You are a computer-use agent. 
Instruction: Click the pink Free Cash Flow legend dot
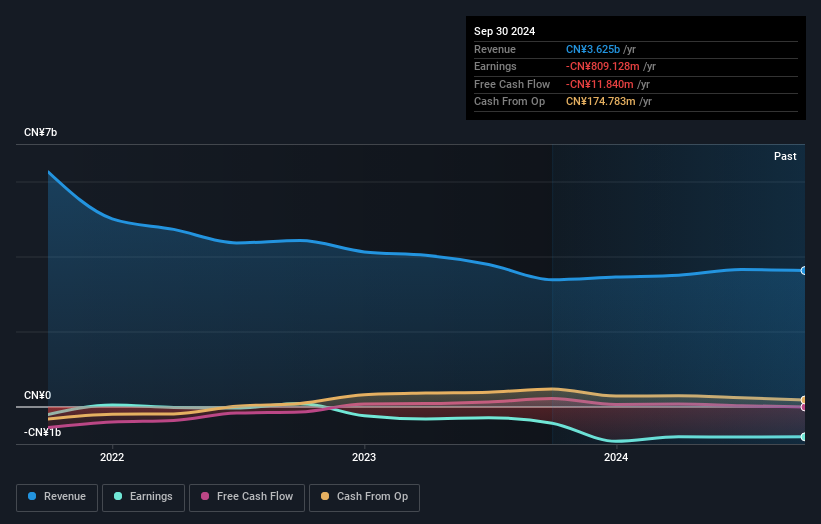click(x=205, y=496)
